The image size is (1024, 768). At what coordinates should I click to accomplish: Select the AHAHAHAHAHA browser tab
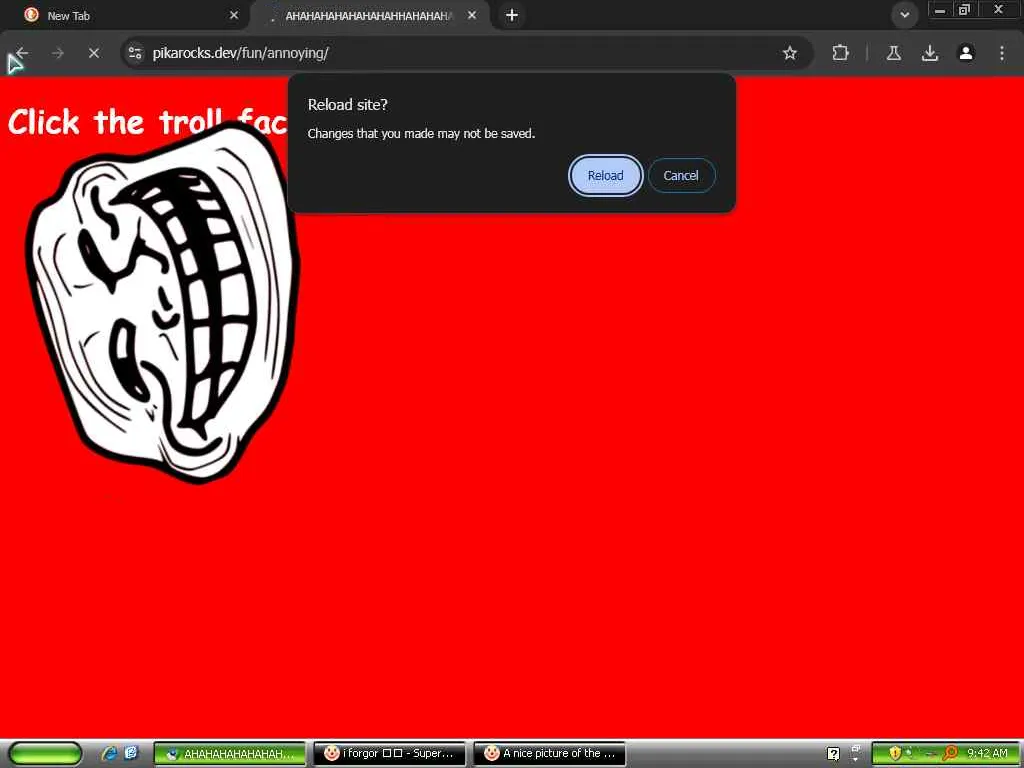coord(370,15)
